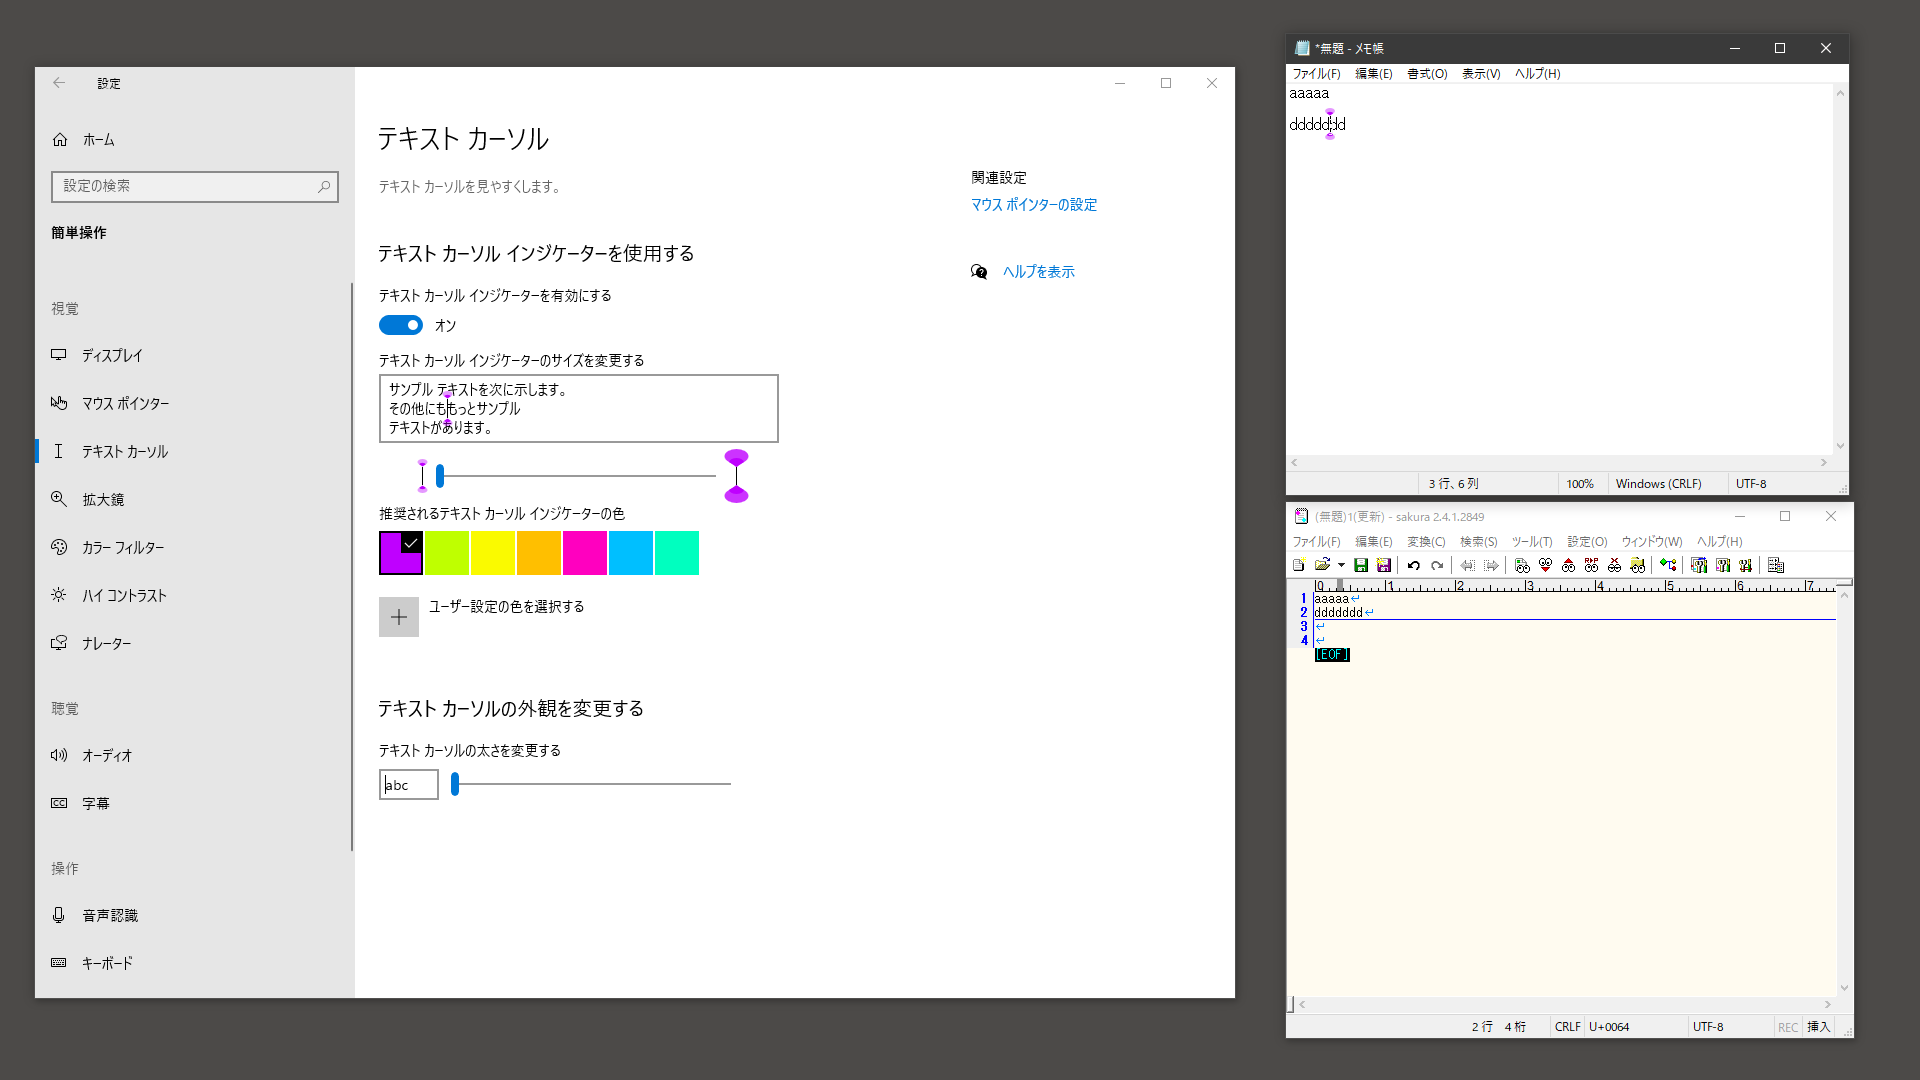This screenshot has height=1080, width=1920.
Task: Click the New file icon in sakura toolbar
Action: (x=1298, y=565)
